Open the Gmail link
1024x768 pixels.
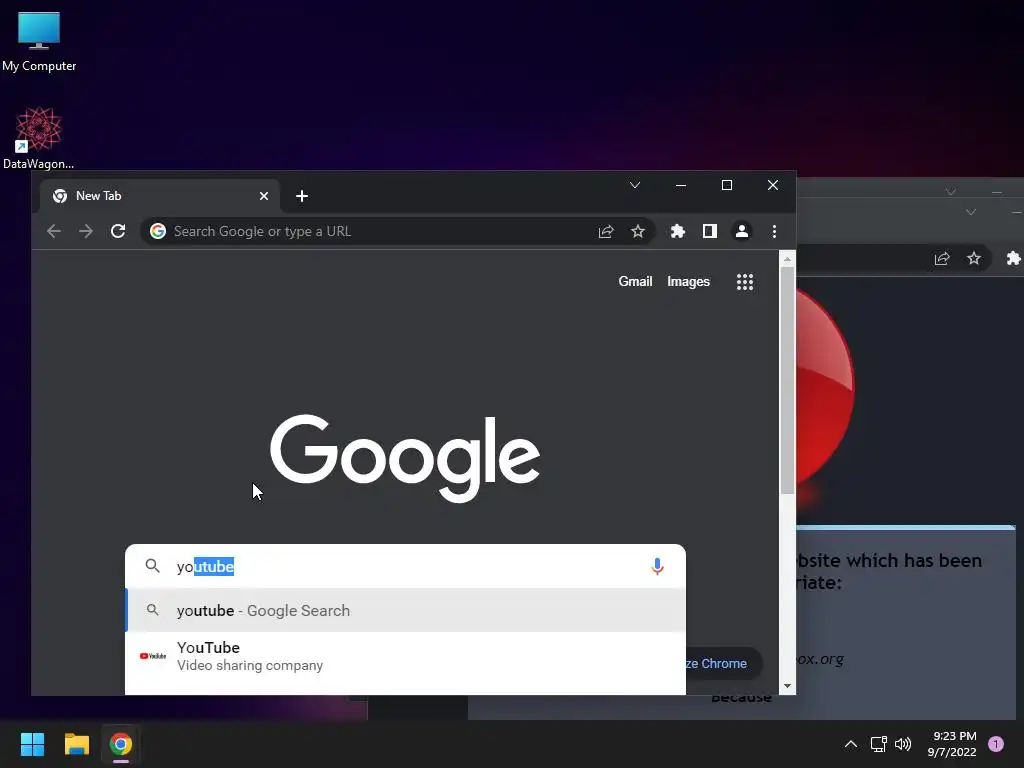(x=635, y=281)
